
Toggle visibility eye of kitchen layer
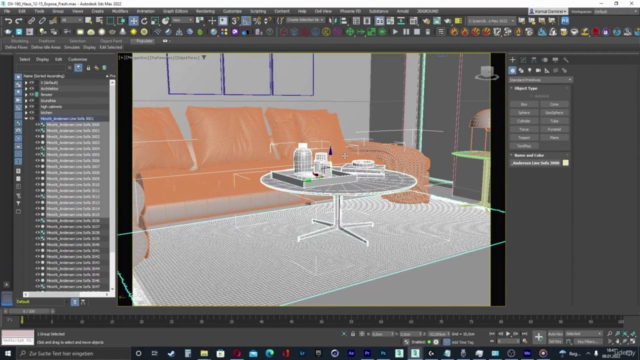tap(31, 113)
